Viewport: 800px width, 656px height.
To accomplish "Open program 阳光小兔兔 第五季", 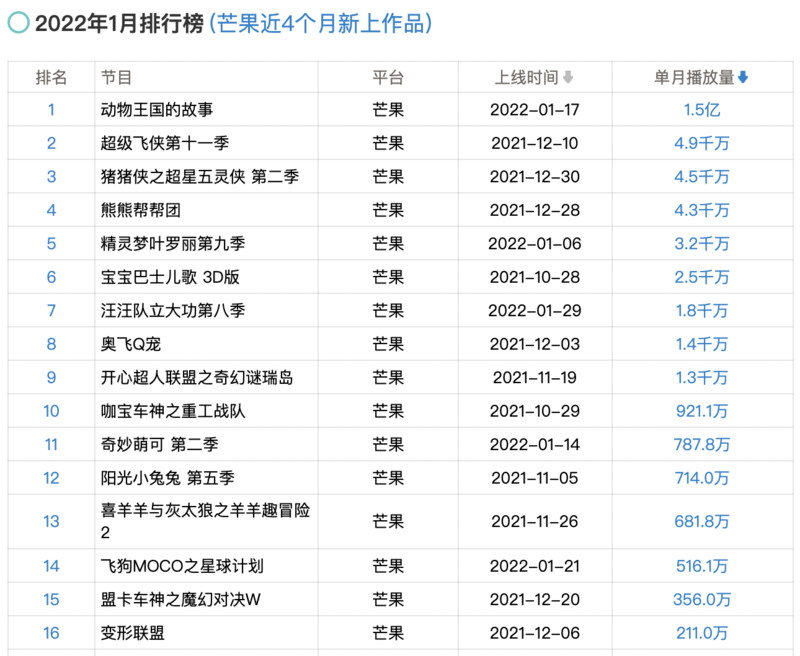I will 167,478.
